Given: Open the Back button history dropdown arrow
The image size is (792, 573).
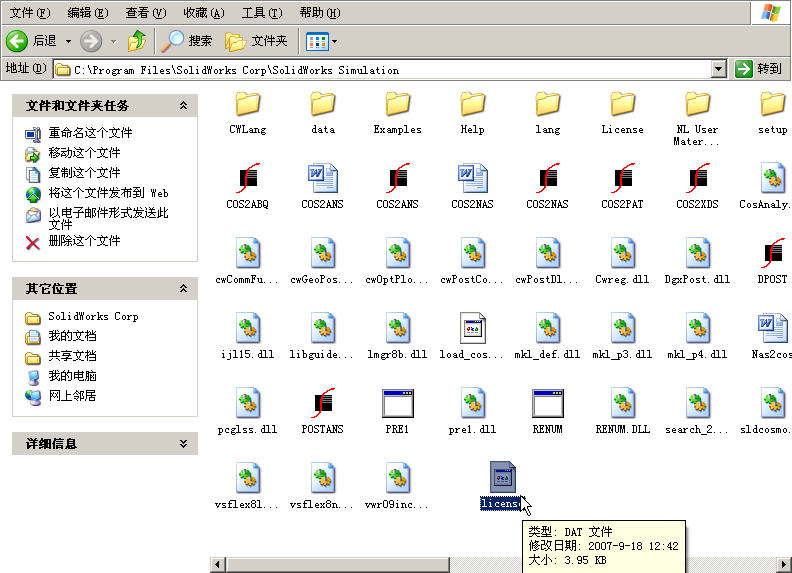Looking at the screenshot, I should pos(68,41).
